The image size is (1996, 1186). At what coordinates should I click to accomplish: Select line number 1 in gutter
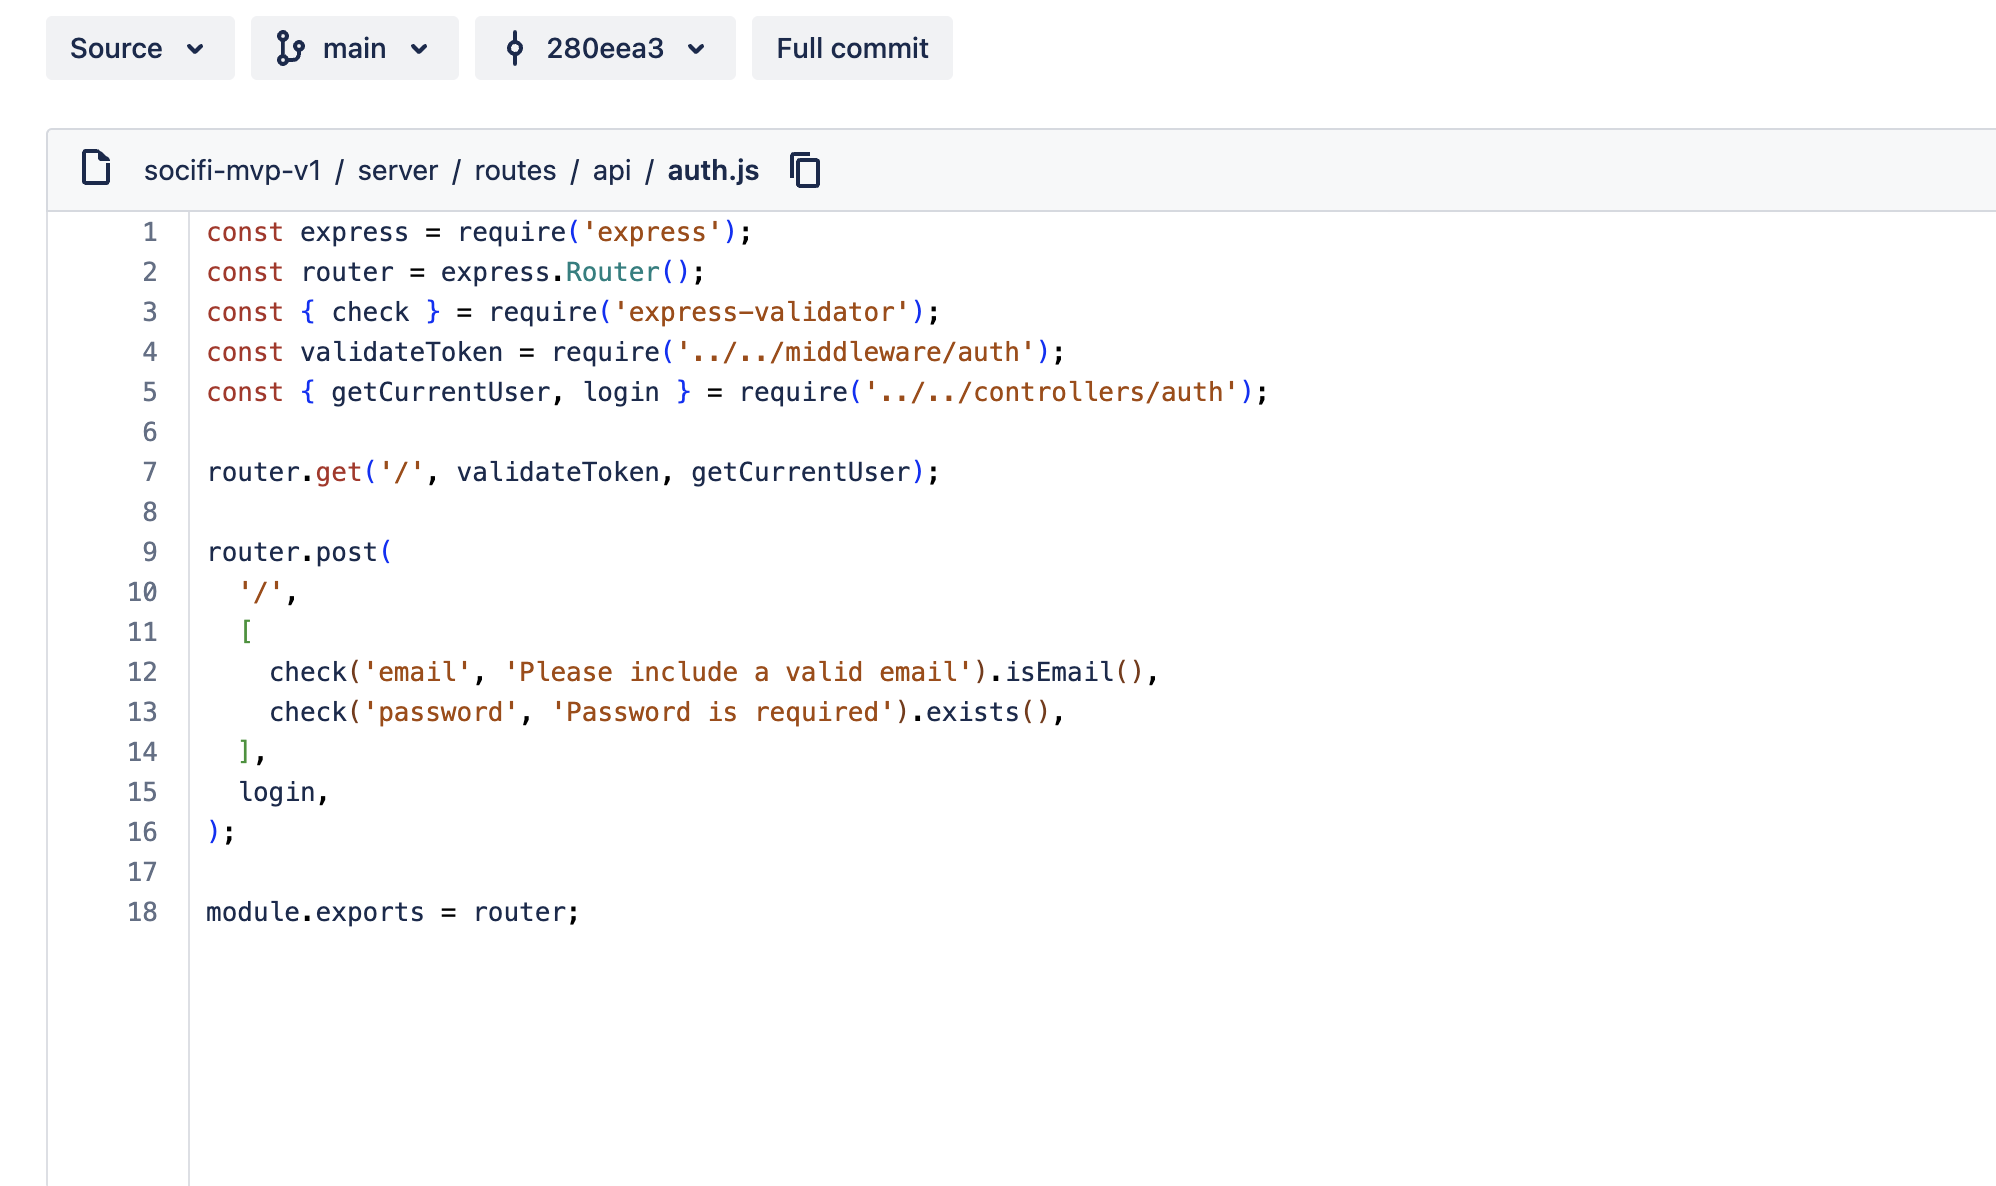click(x=150, y=232)
